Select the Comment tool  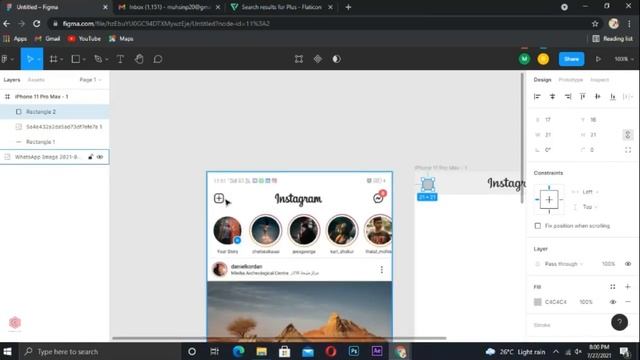(158, 59)
